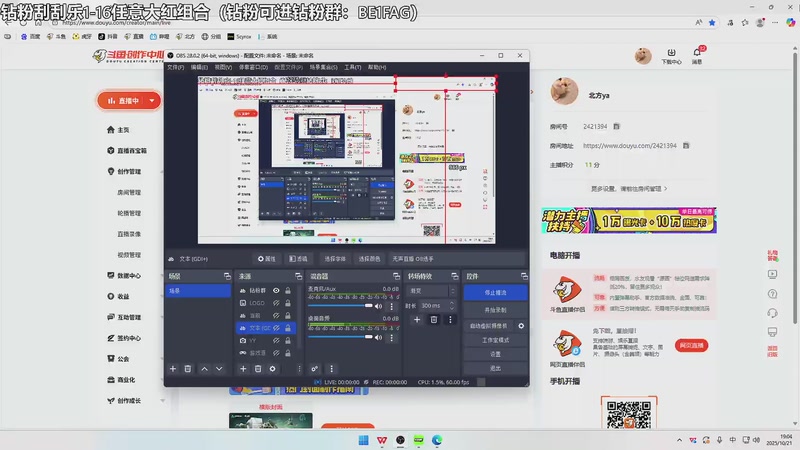The height and width of the screenshot is (450, 800).
Task: Show the hidden LOGO source
Action: pyautogui.click(x=276, y=303)
